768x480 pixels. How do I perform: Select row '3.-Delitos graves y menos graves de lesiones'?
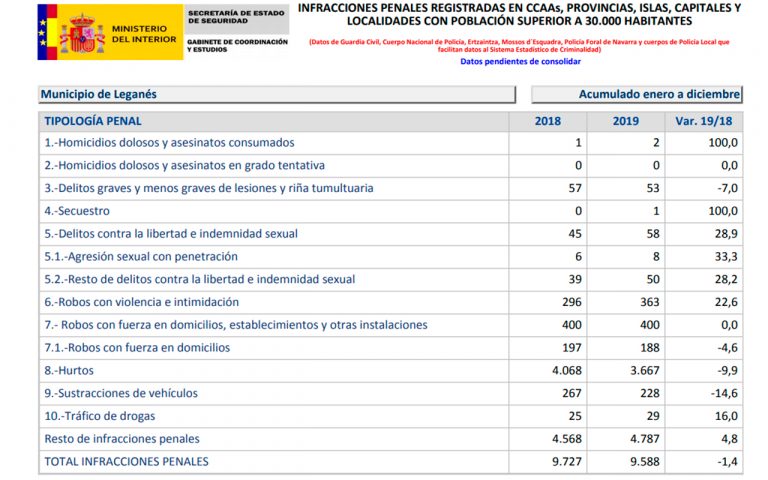click(x=391, y=189)
